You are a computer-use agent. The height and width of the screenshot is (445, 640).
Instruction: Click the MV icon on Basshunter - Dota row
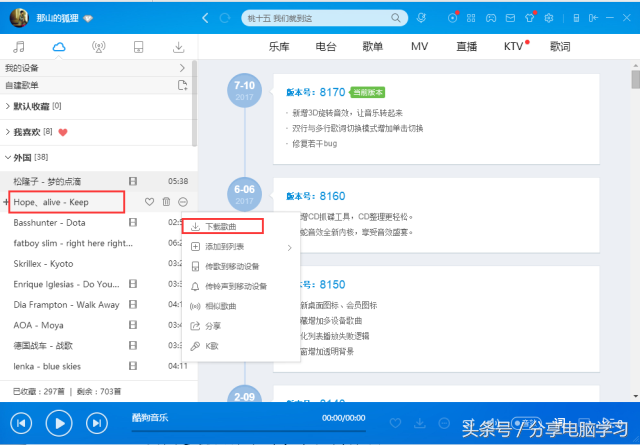click(x=133, y=222)
